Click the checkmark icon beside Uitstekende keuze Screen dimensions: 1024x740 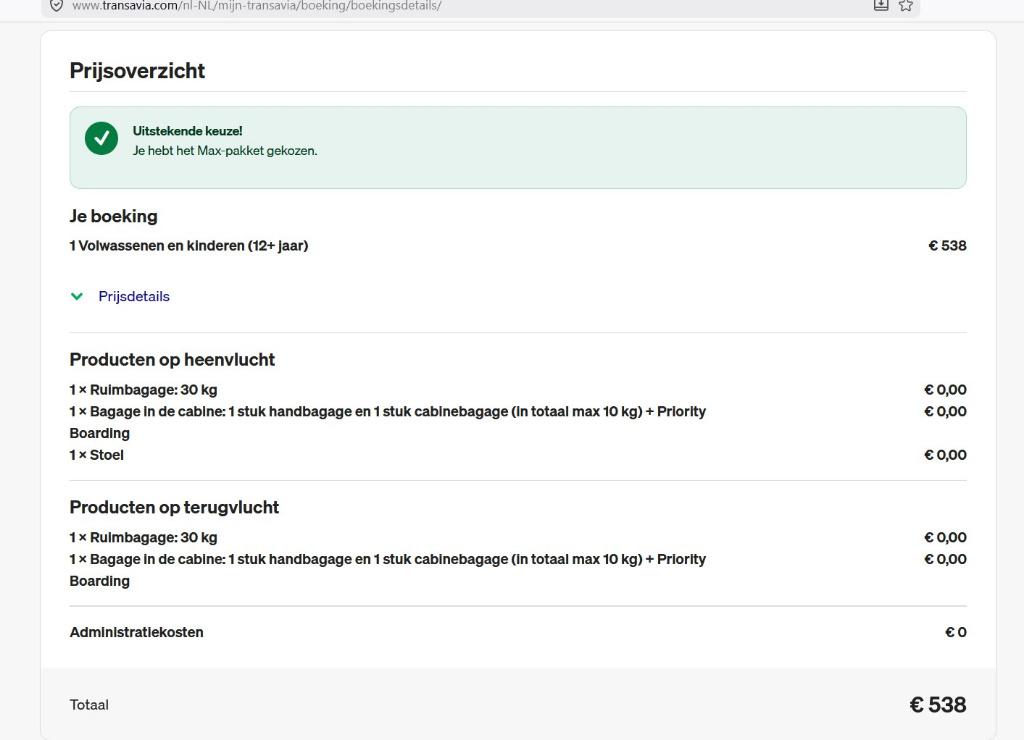101,138
